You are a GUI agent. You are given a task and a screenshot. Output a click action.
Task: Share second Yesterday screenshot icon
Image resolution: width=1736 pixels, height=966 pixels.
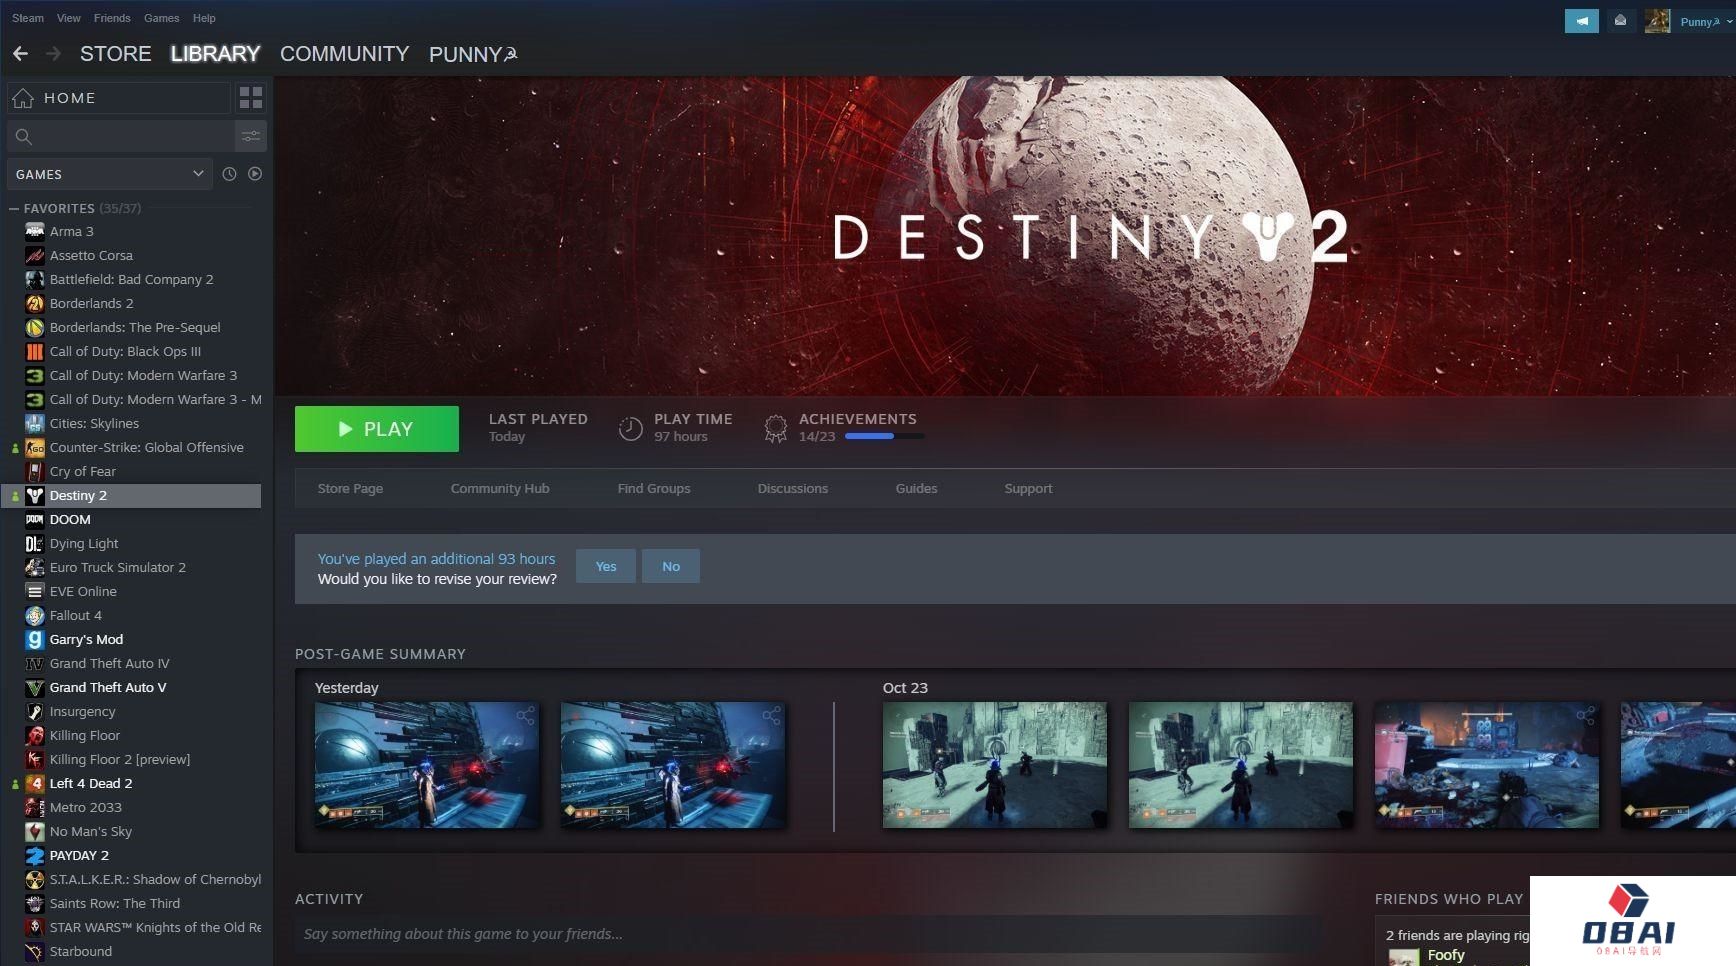(x=771, y=715)
